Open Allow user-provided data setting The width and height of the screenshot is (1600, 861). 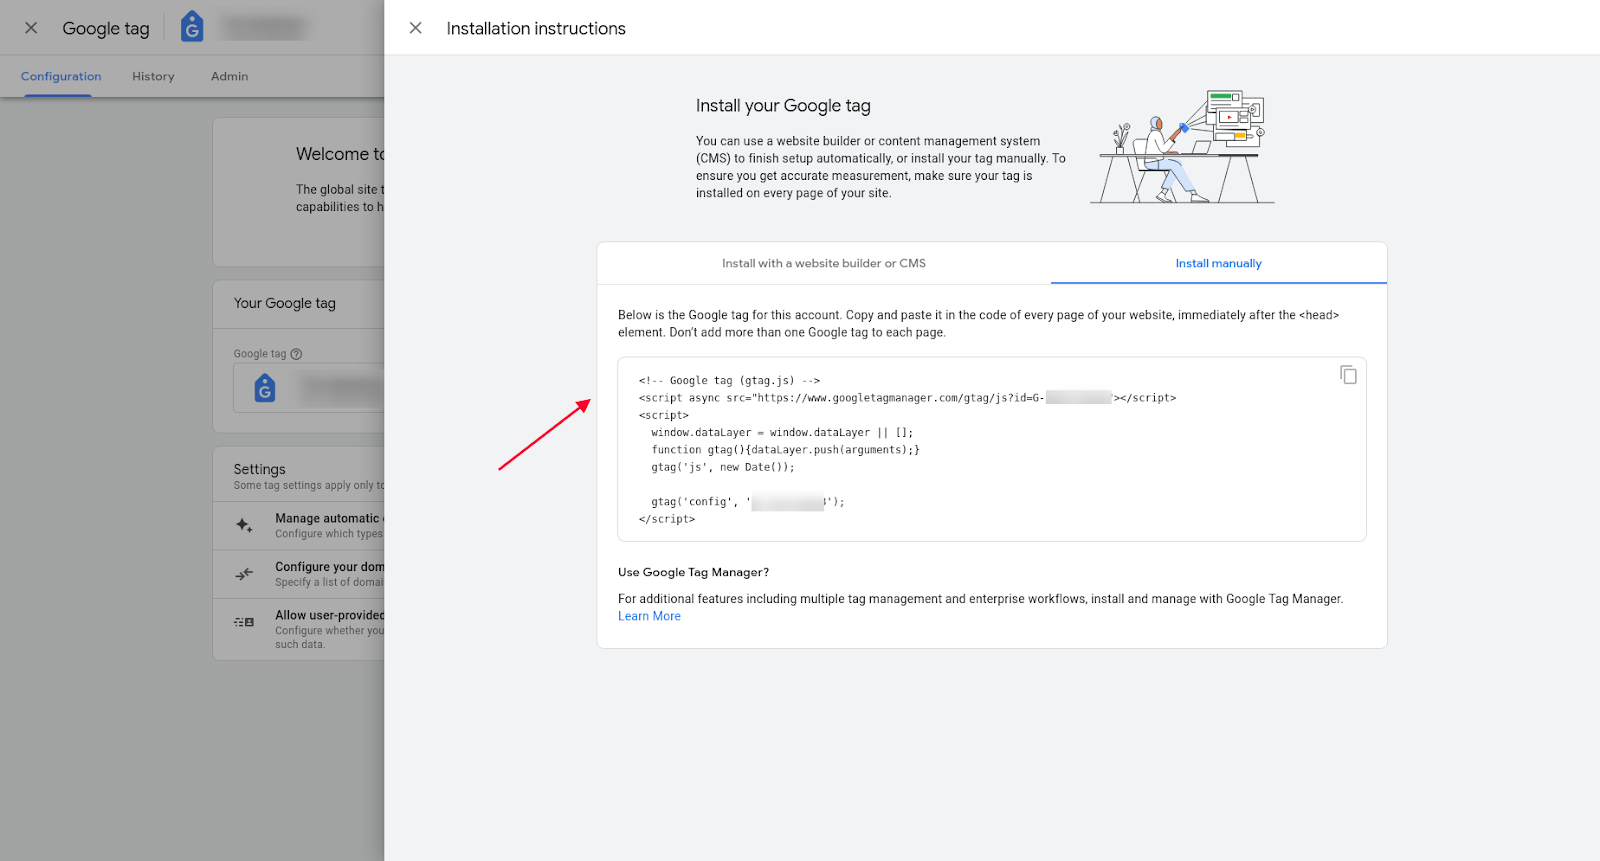click(x=299, y=629)
